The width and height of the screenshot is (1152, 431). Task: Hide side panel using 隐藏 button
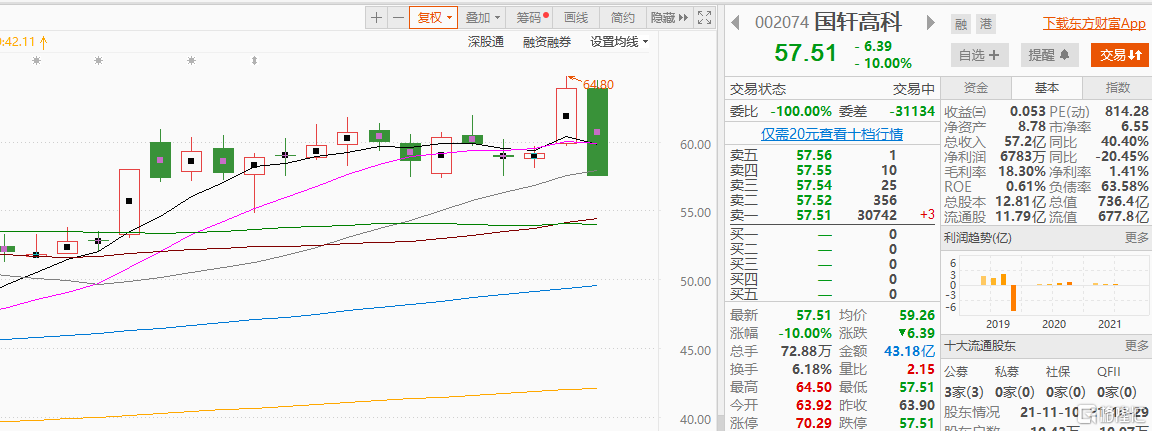click(669, 18)
